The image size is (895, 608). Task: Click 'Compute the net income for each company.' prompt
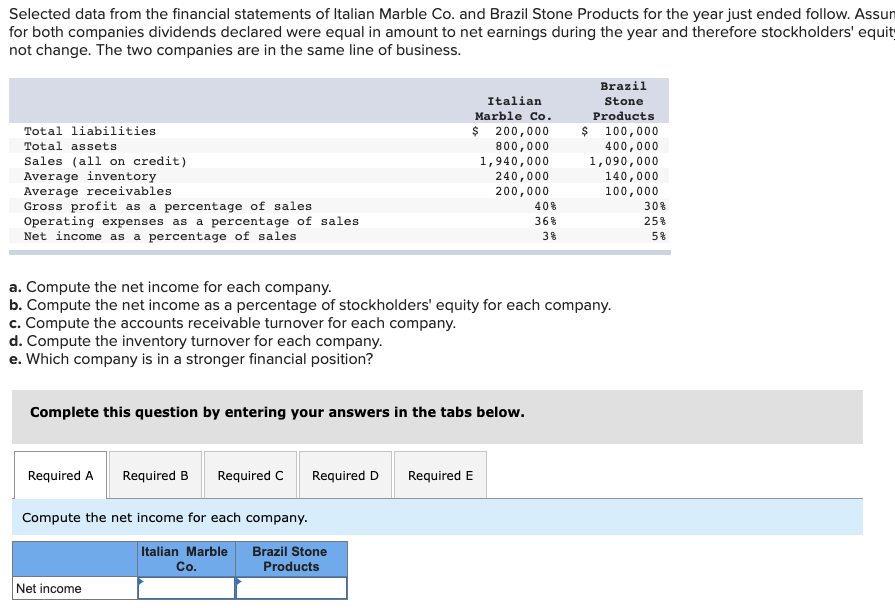point(165,517)
